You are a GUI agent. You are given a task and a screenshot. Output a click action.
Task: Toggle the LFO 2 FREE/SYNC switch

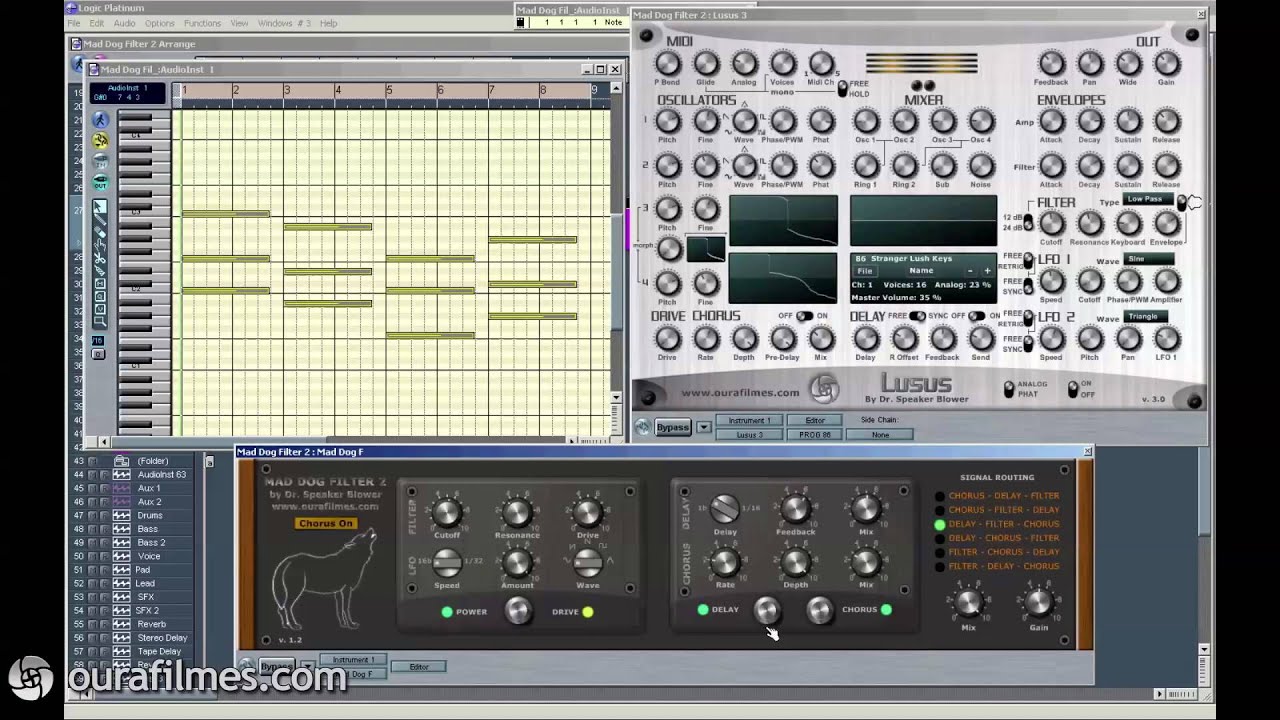click(x=1029, y=343)
